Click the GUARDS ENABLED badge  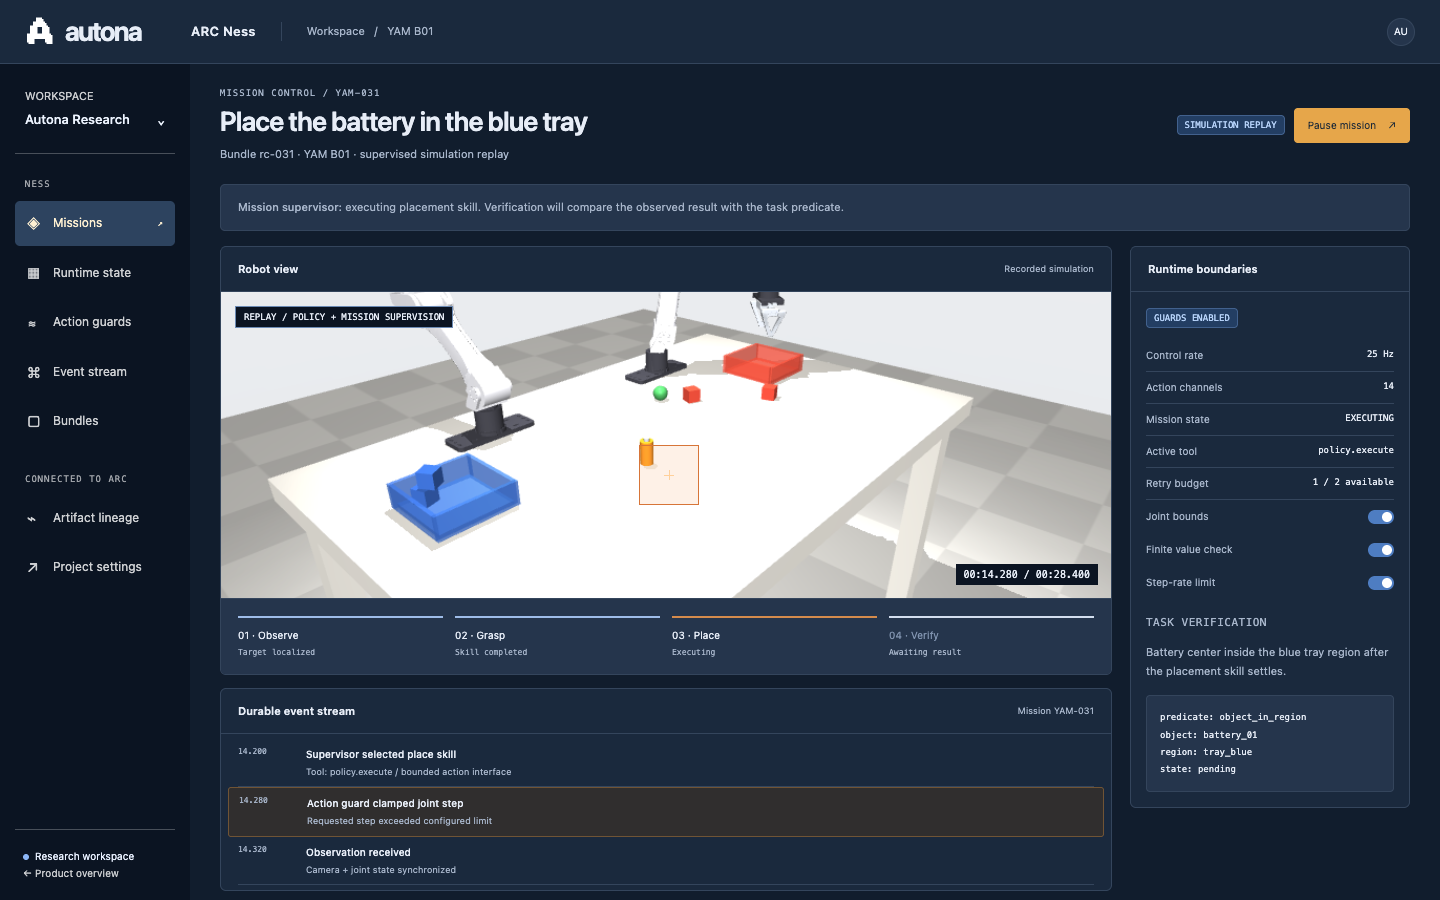pos(1191,318)
